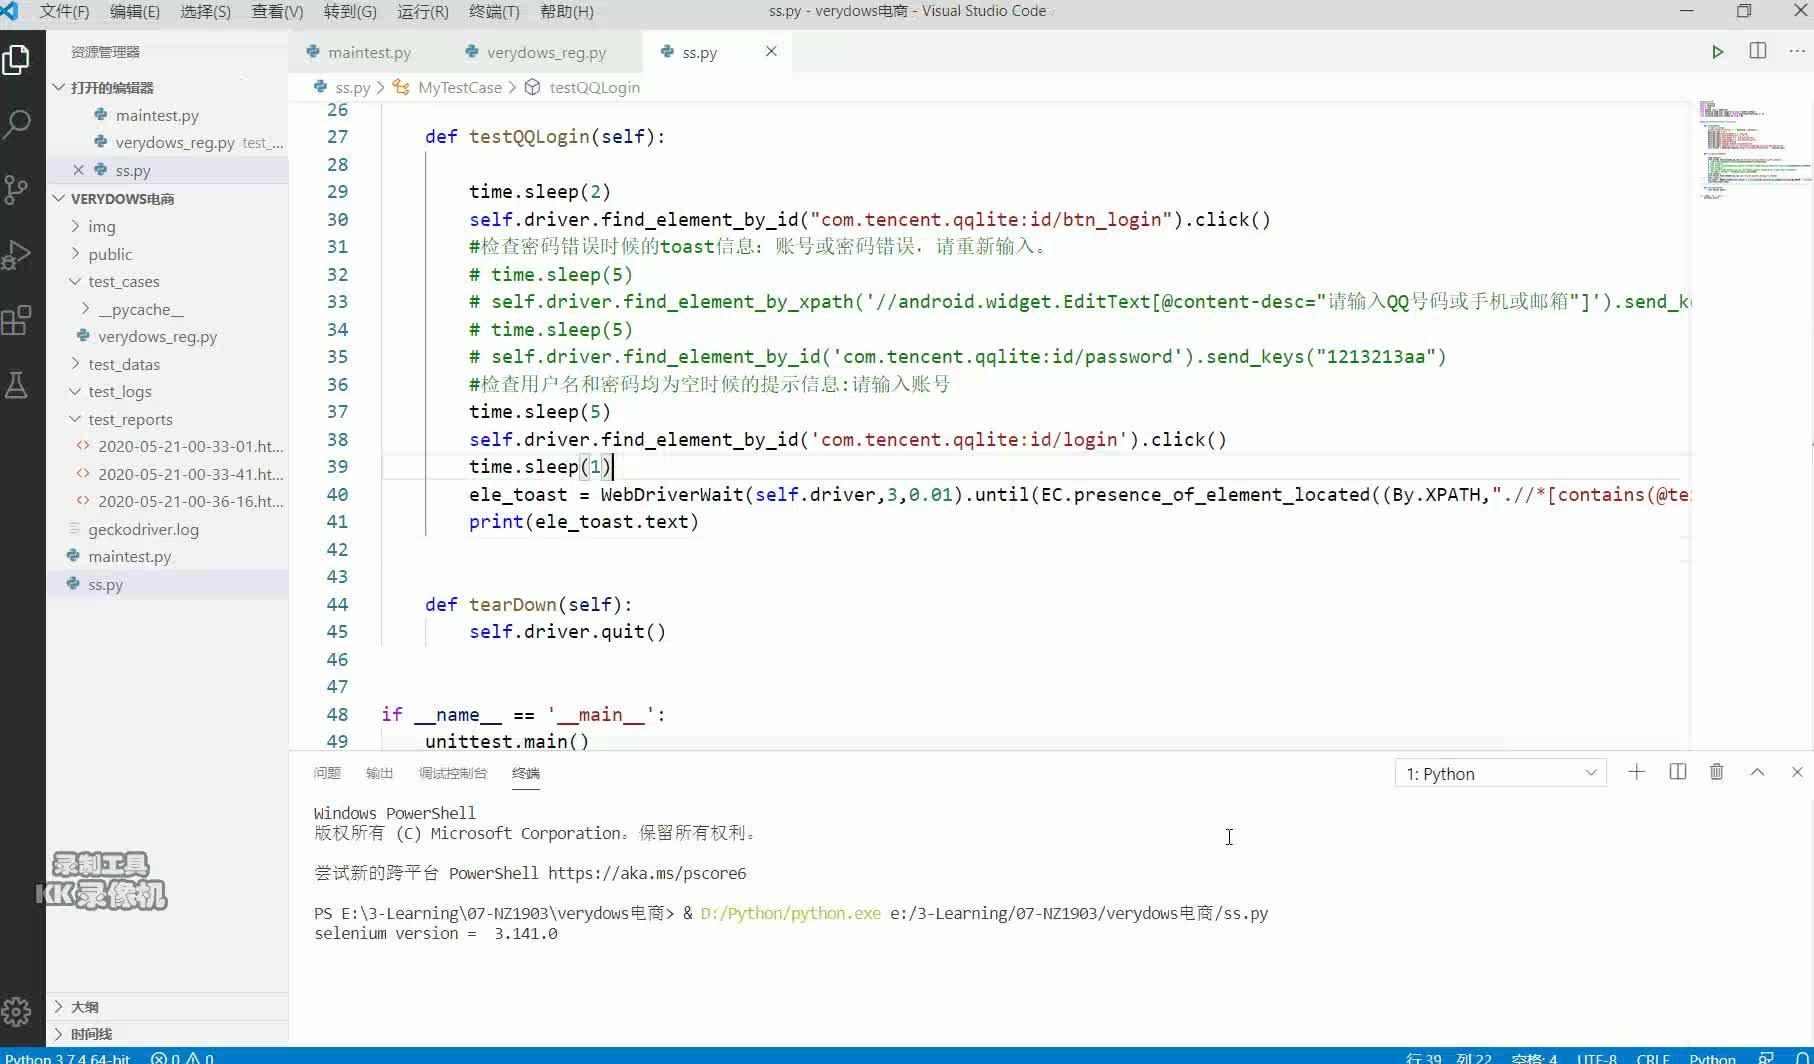The width and height of the screenshot is (1814, 1064).
Task: Open maintest.py in the file tree
Action: (x=129, y=556)
